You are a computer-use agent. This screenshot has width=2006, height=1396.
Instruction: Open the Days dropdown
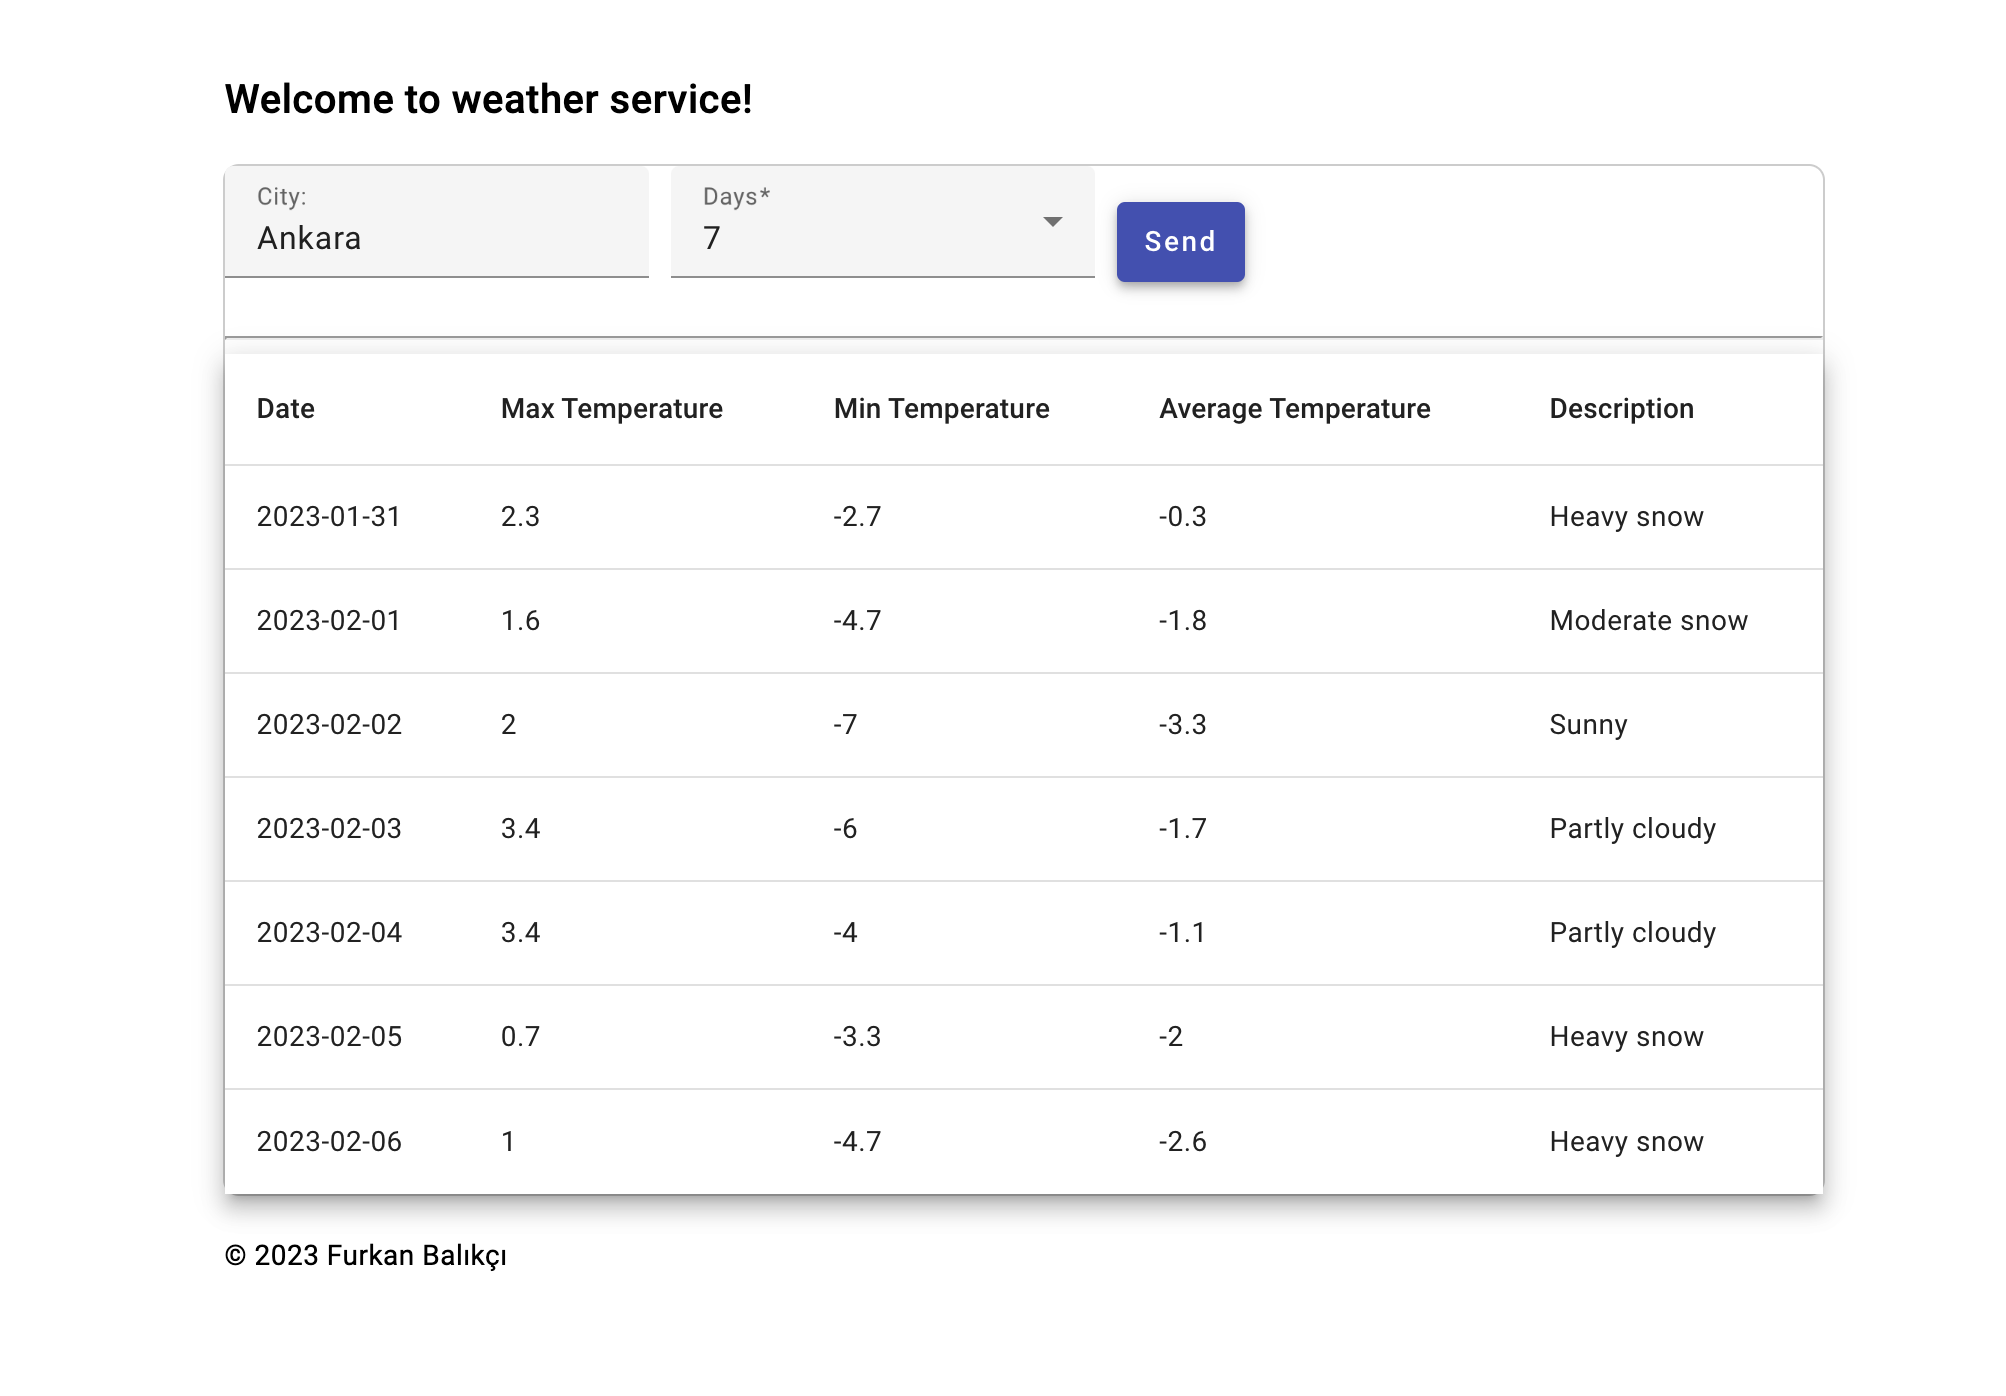[x=880, y=238]
